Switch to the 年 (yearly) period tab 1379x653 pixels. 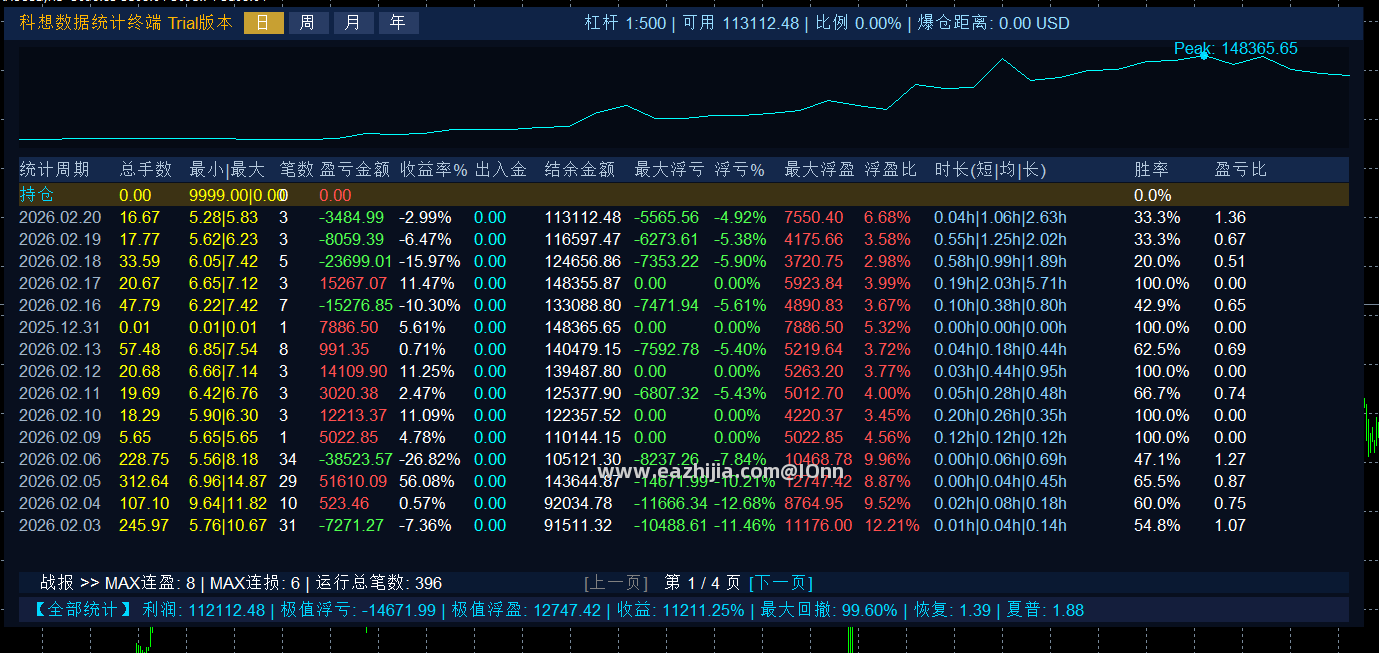pos(398,23)
